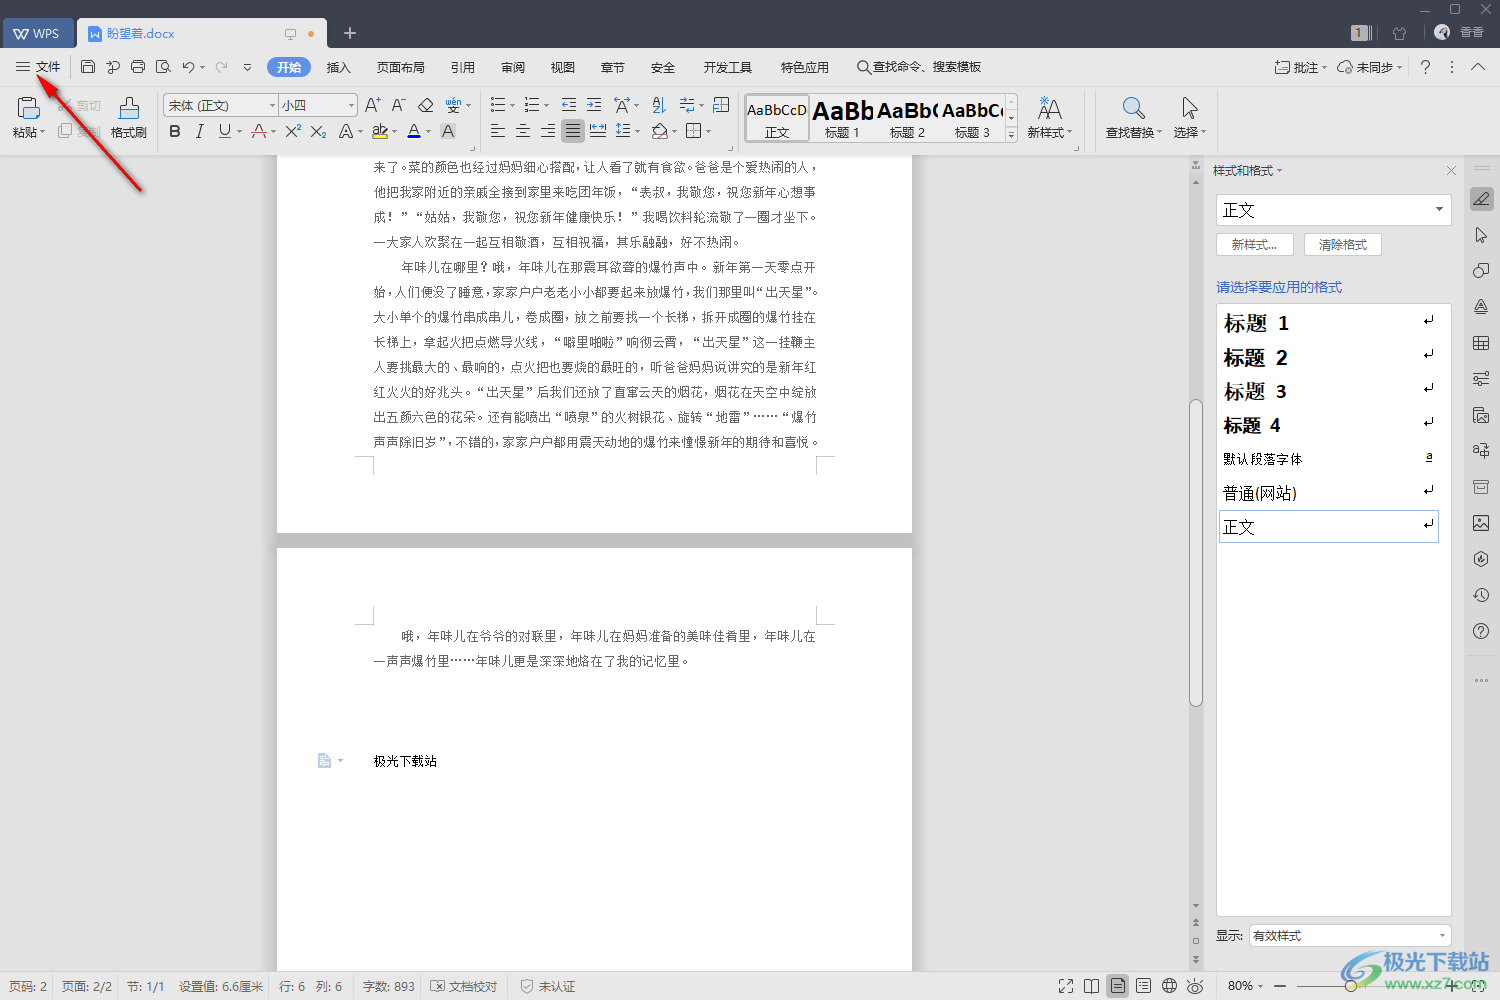Click the 新样式 button
The image size is (1500, 1000).
(x=1049, y=118)
